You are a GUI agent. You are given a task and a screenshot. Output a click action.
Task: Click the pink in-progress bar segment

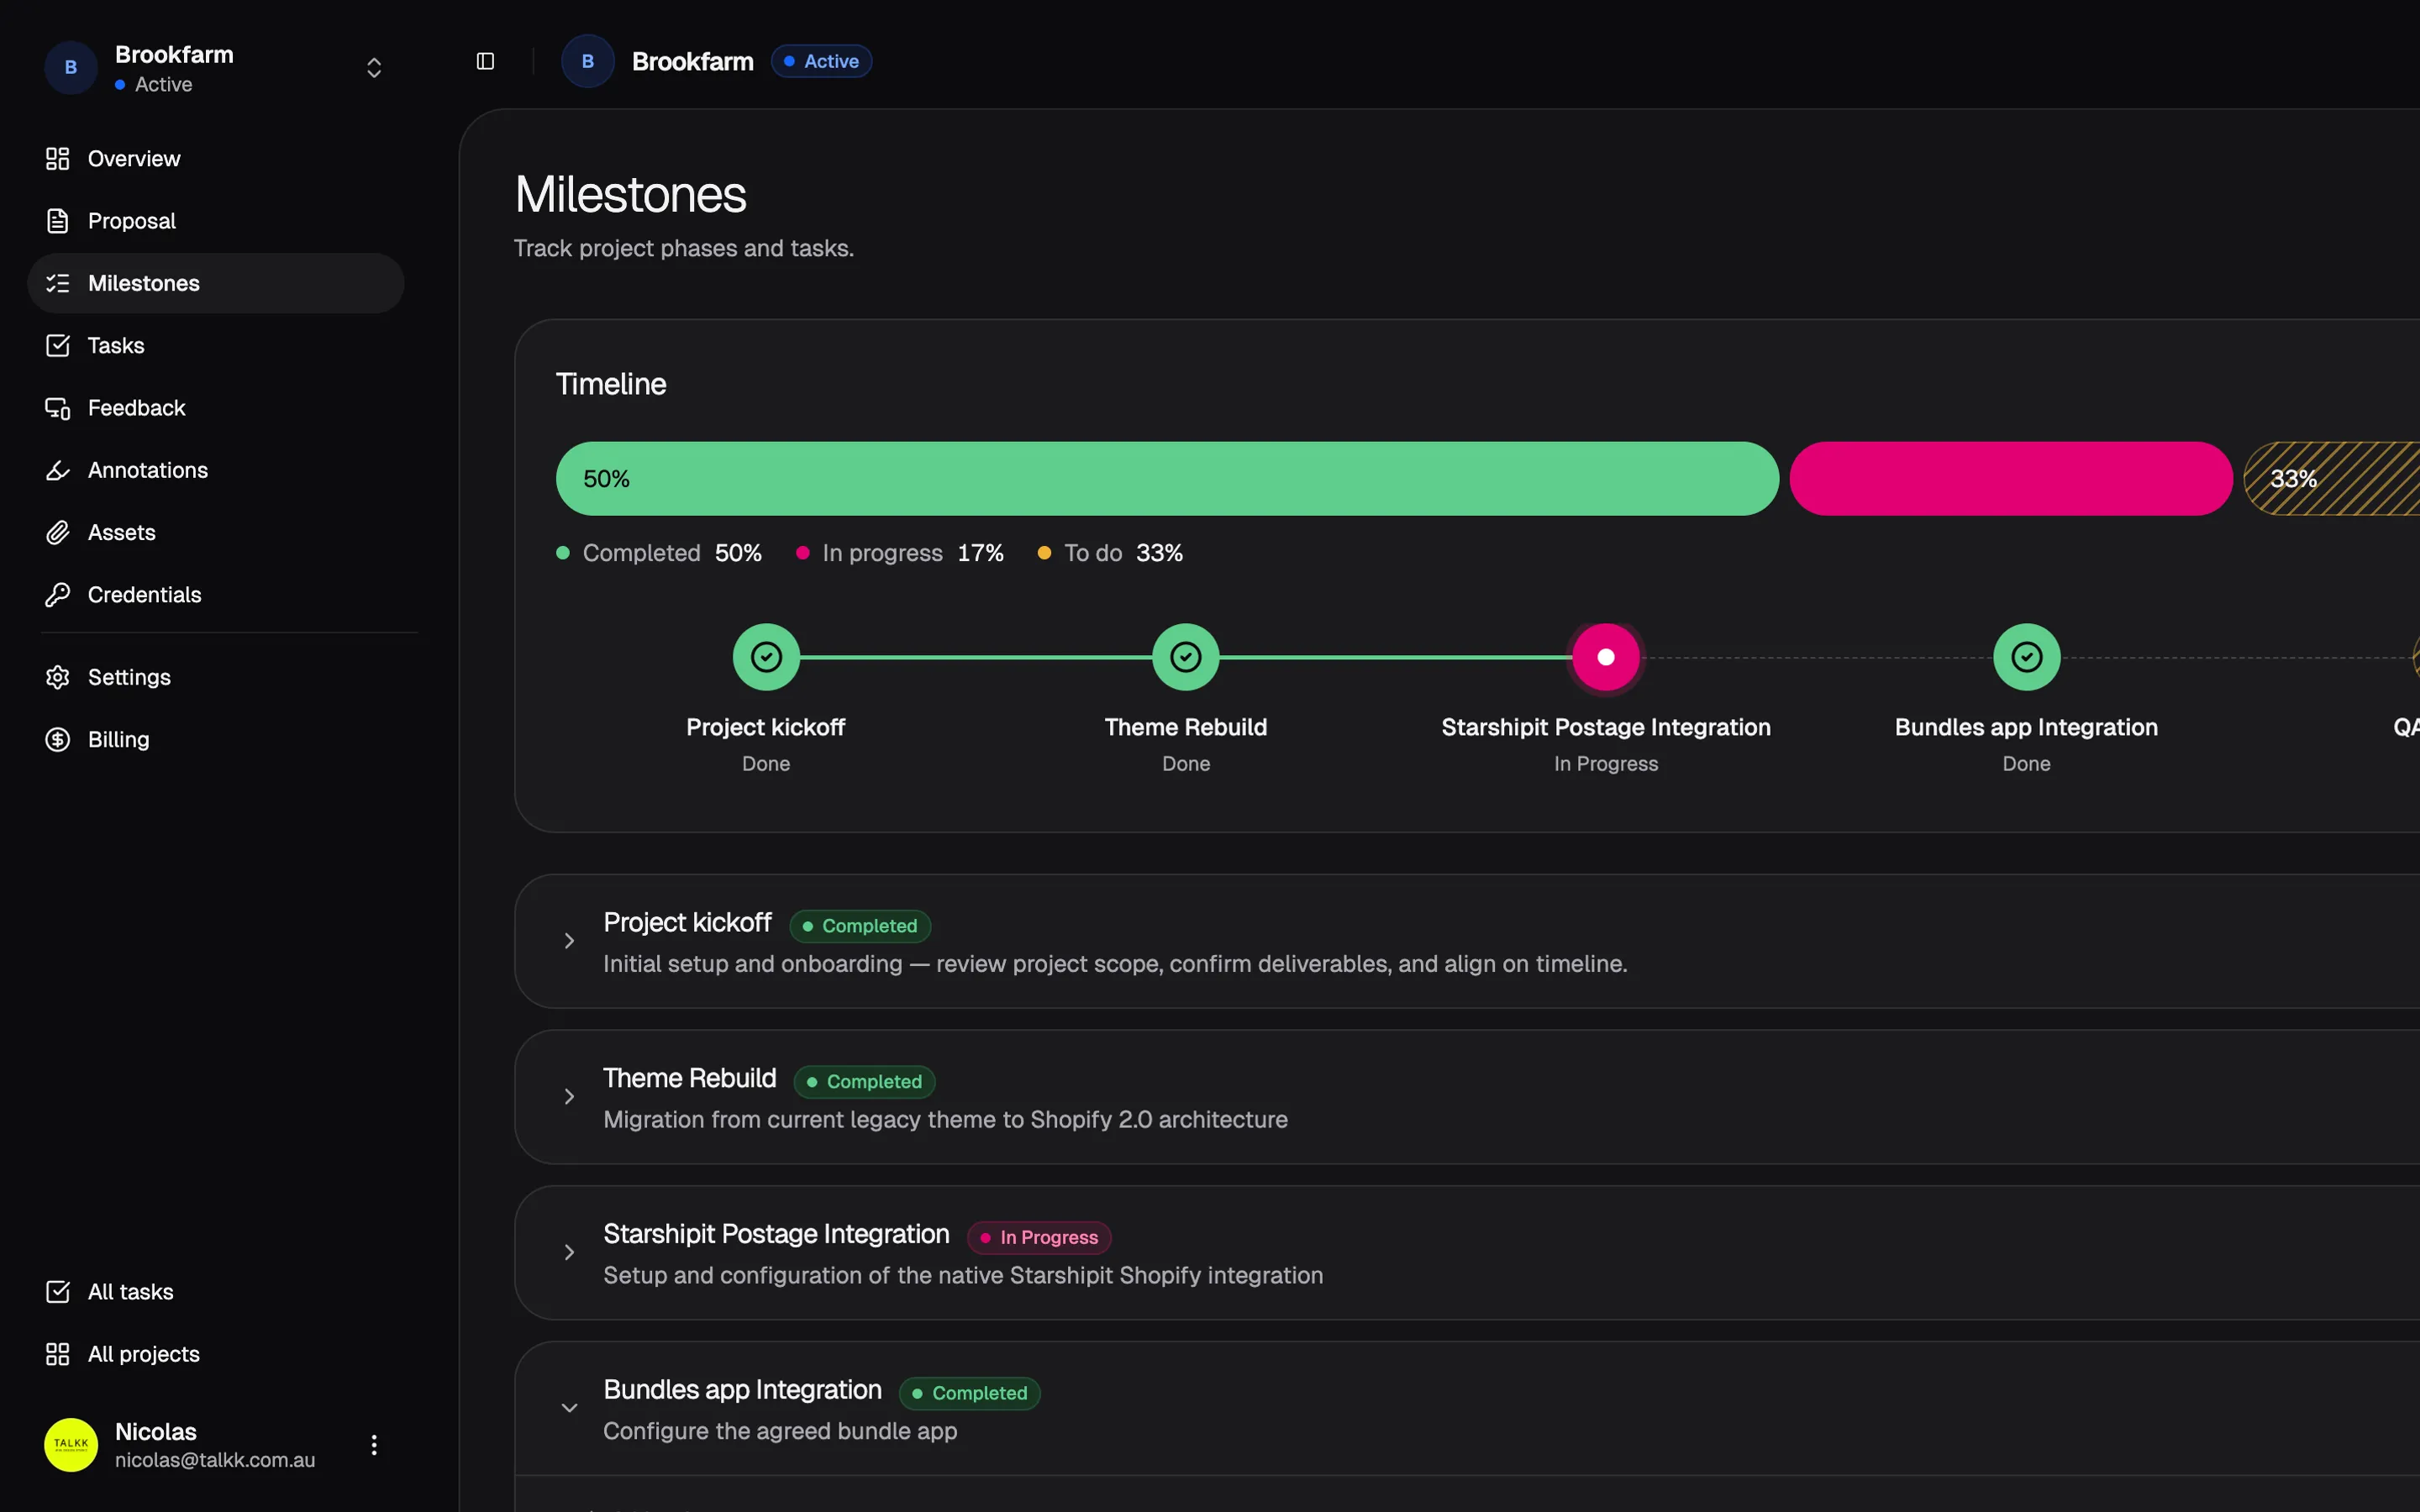2011,479
